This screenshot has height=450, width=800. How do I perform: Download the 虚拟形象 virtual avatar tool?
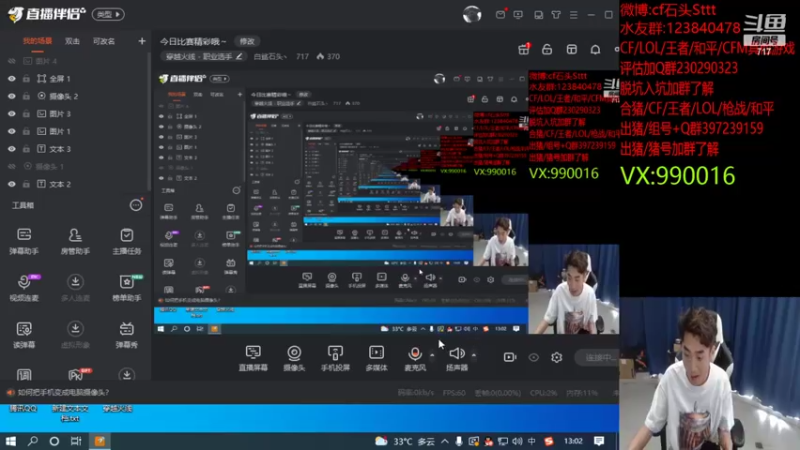(75, 335)
